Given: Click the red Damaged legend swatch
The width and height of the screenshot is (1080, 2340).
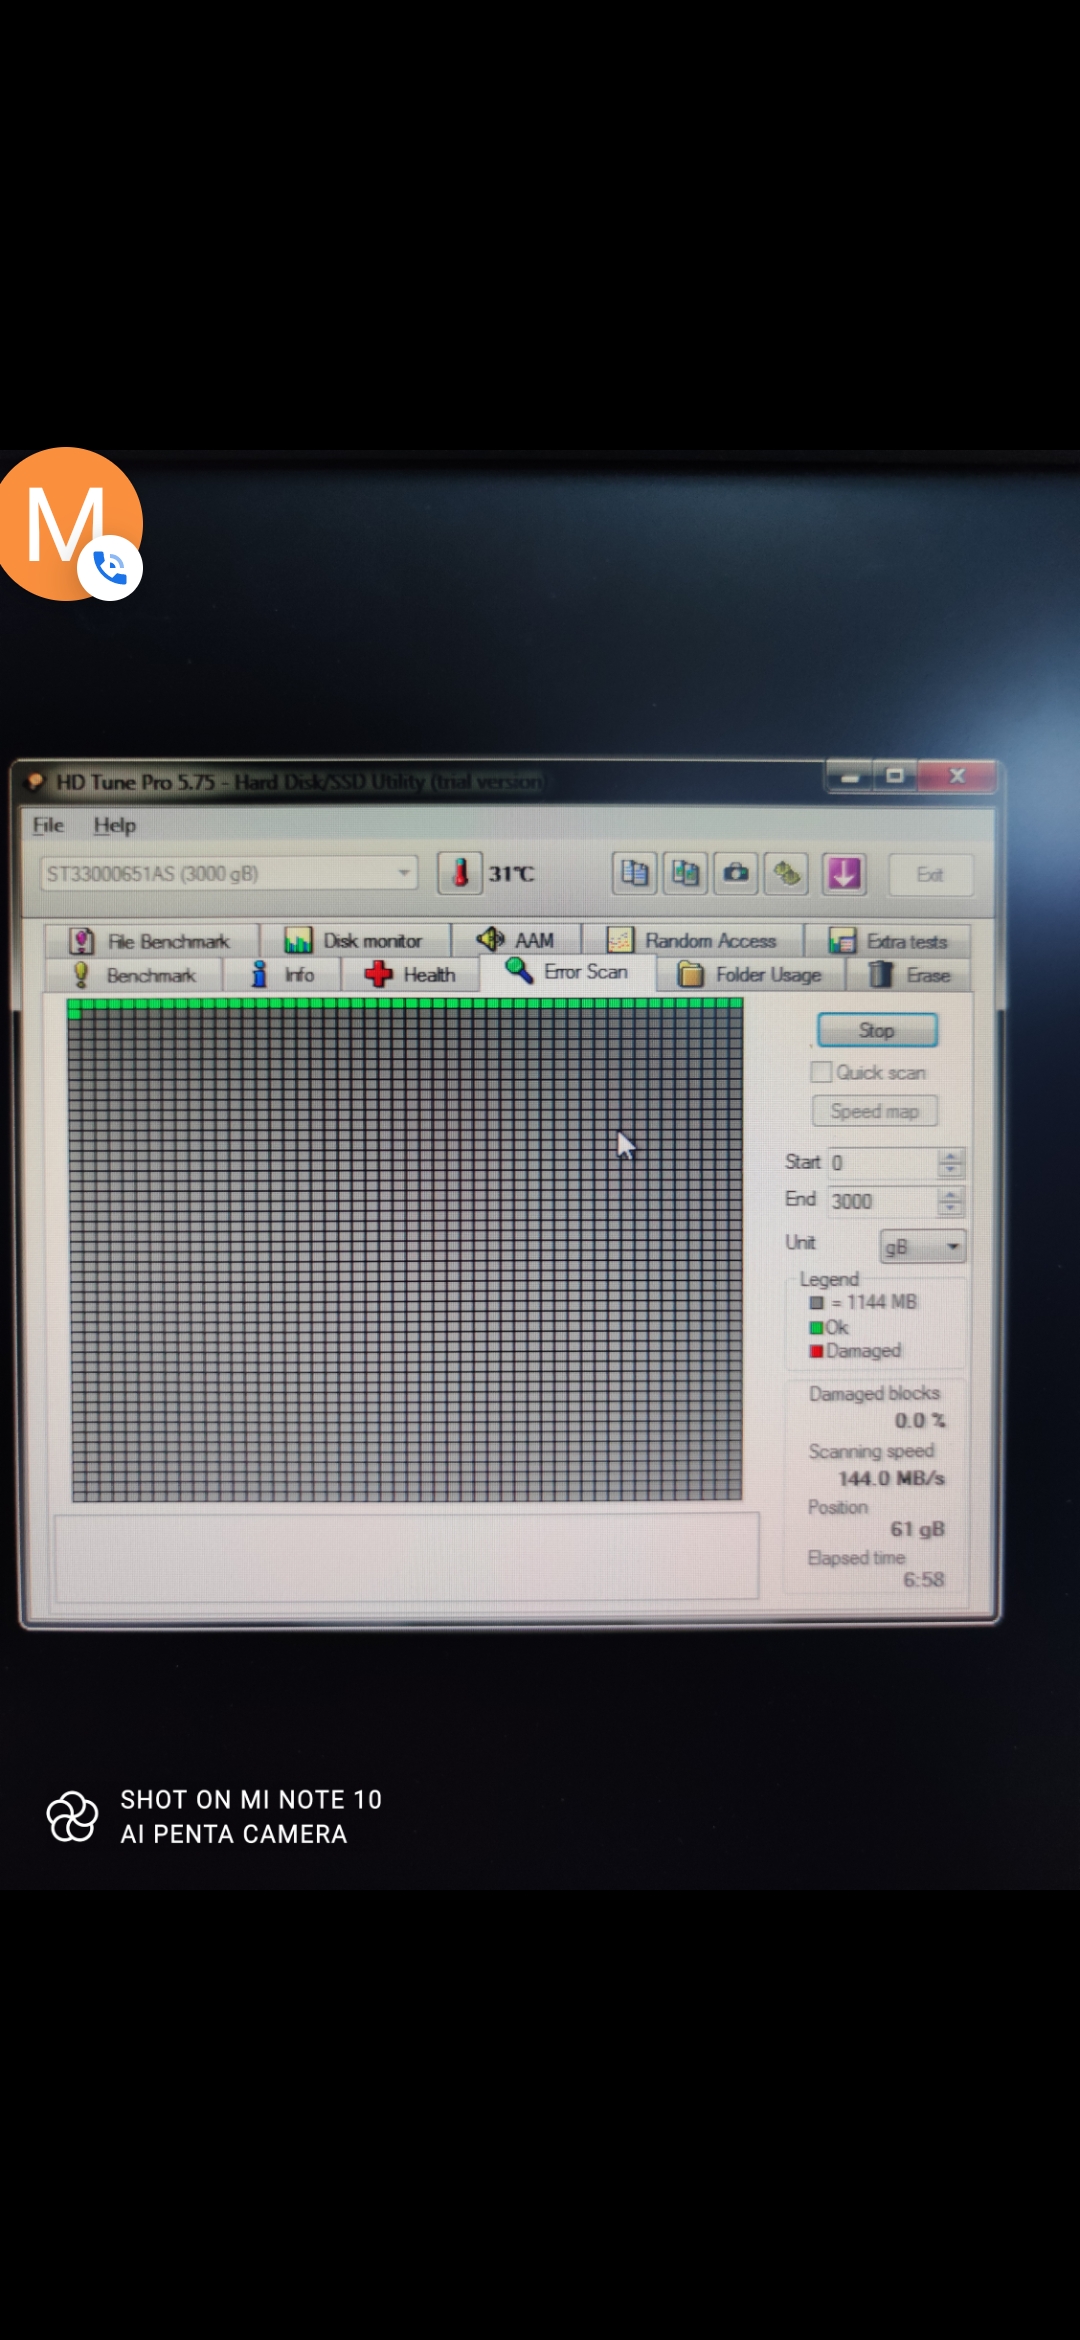Looking at the screenshot, I should click(816, 1352).
